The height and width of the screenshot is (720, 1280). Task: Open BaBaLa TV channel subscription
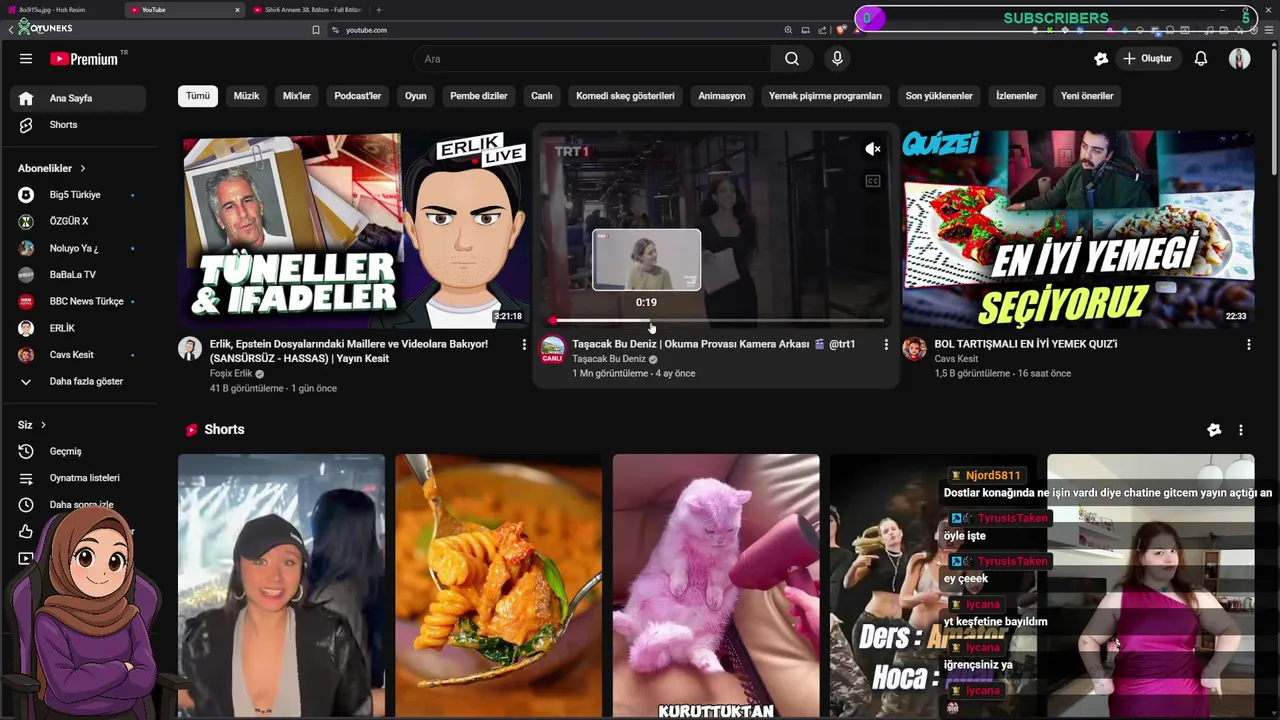pyautogui.click(x=78, y=274)
